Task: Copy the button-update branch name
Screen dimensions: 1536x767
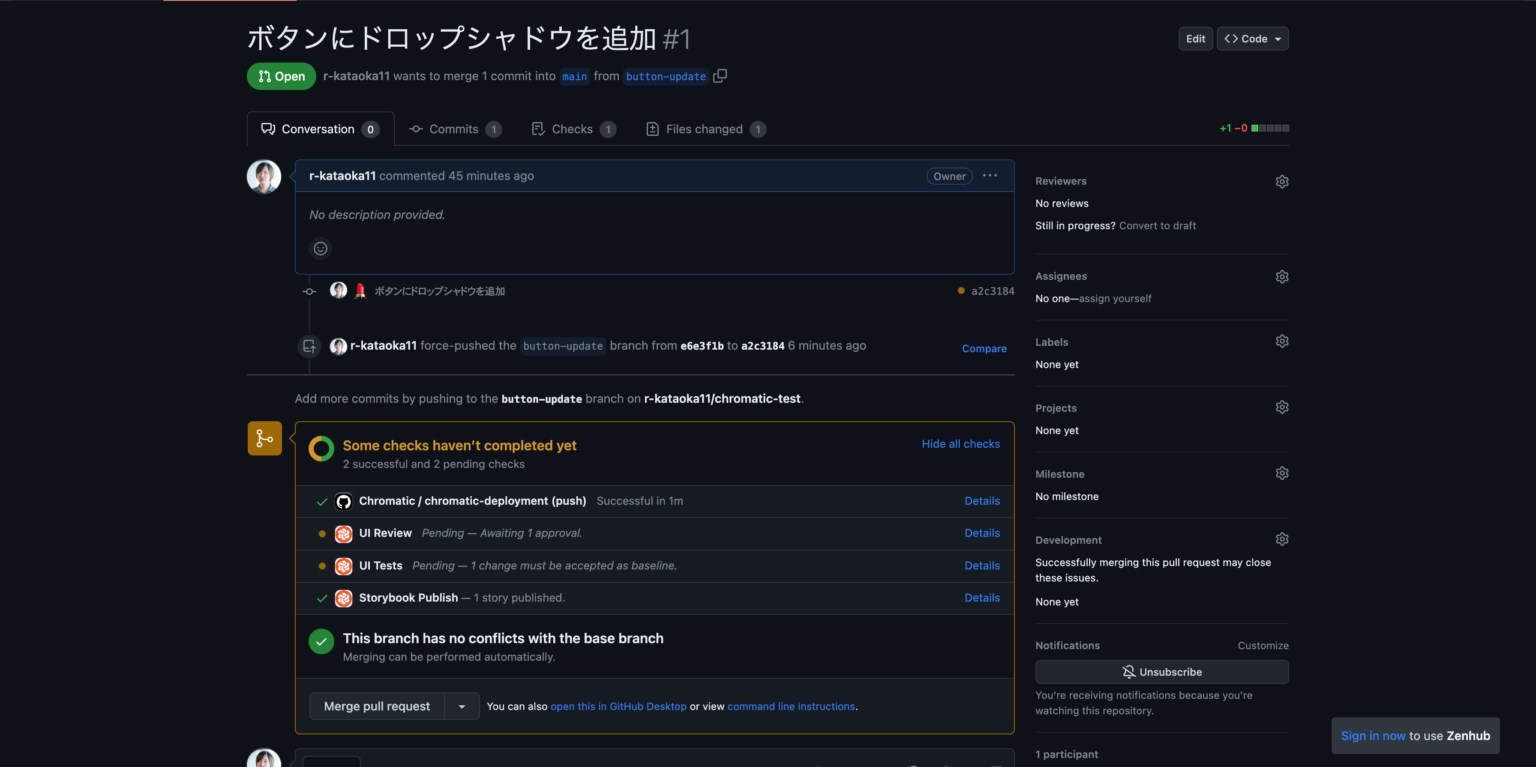Action: click(719, 75)
